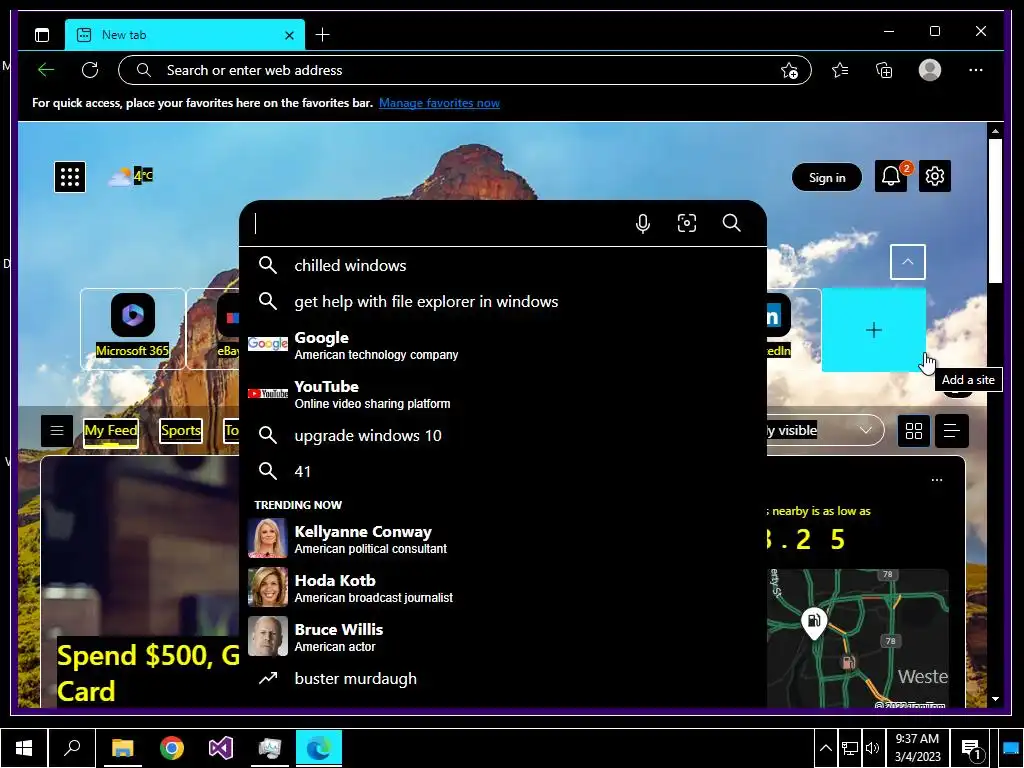
Task: Open the Microsoft 365 quick link
Action: [x=133, y=328]
